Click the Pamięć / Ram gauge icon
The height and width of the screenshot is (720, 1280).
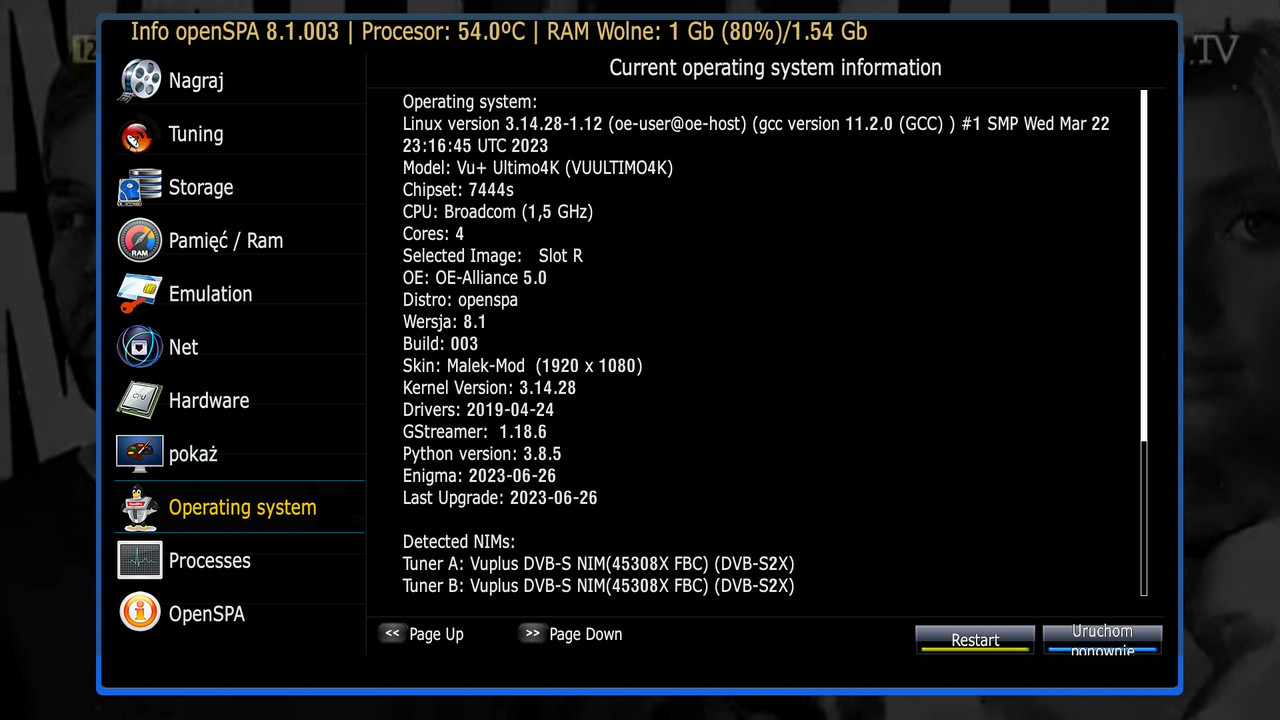click(x=140, y=240)
